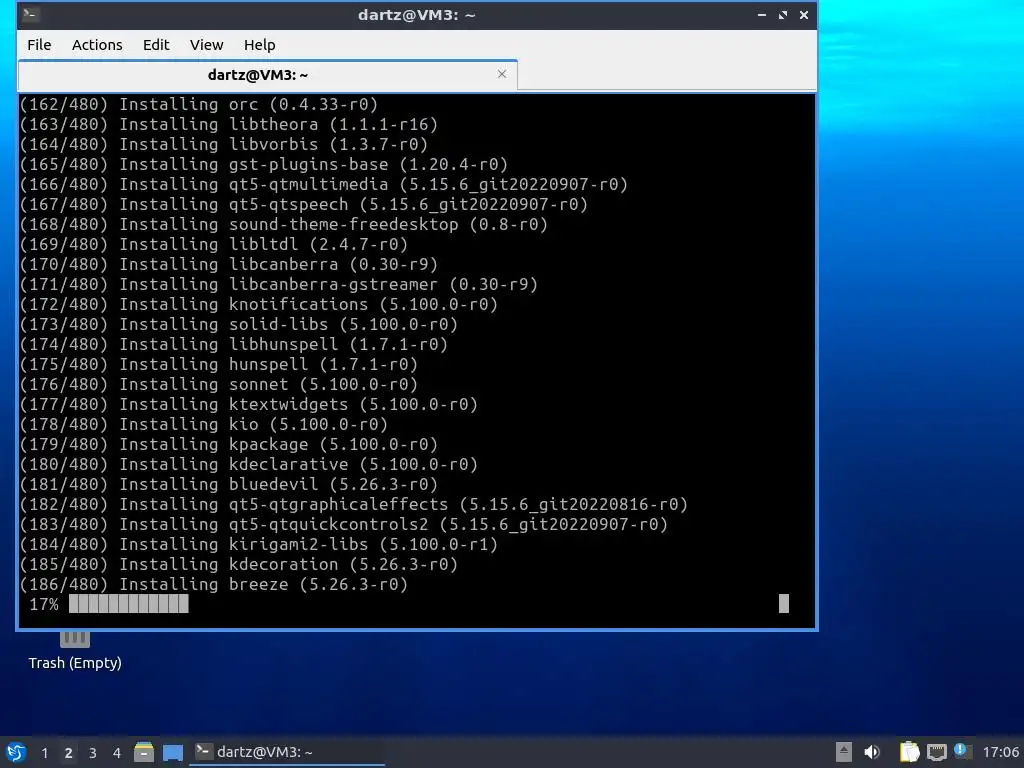Viewport: 1024px width, 768px height.
Task: Click the Trash (Empty) desktop icon label
Action: [75, 663]
